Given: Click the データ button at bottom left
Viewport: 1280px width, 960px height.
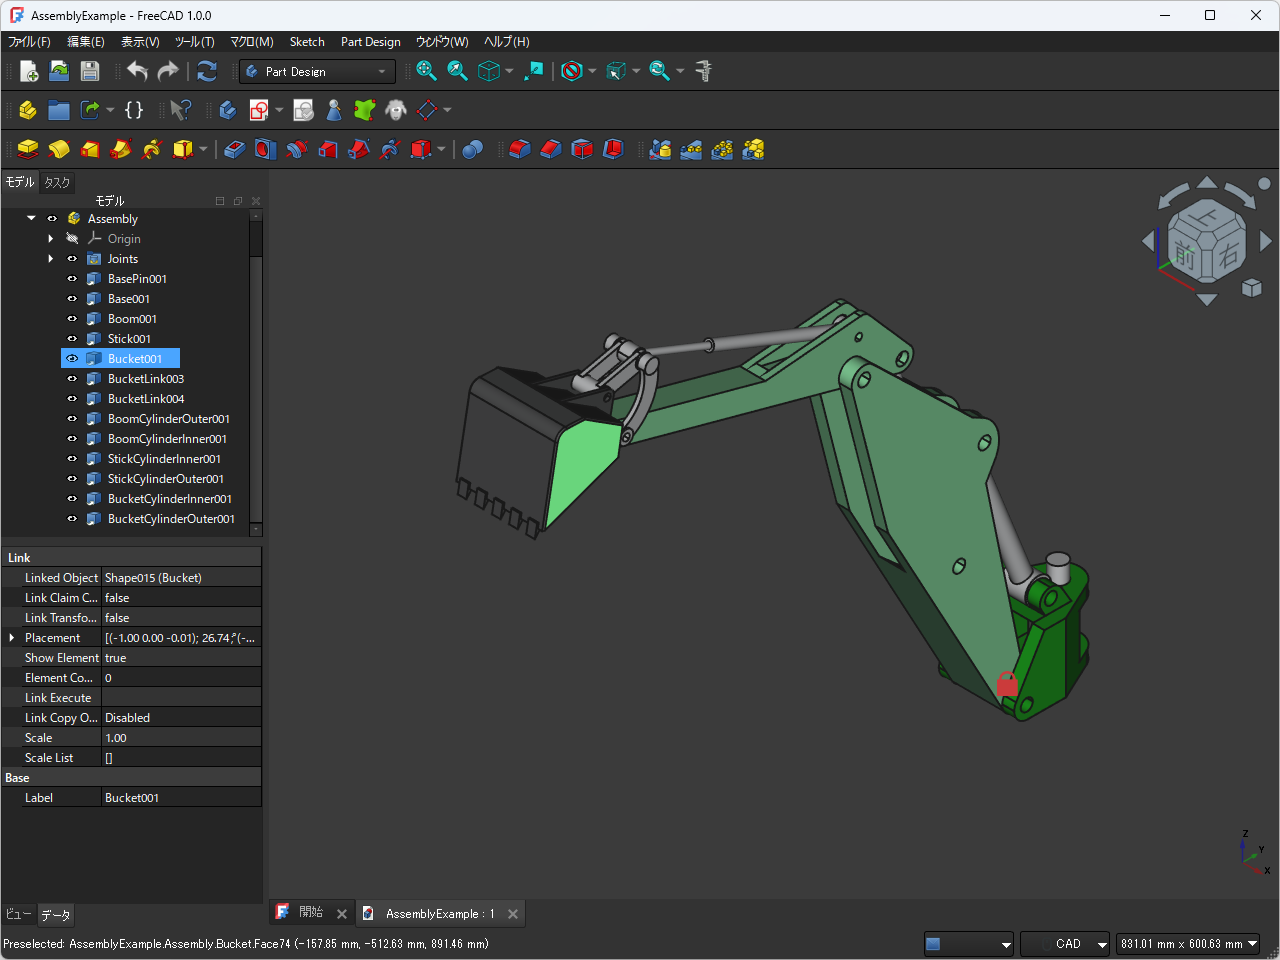Looking at the screenshot, I should point(55,914).
